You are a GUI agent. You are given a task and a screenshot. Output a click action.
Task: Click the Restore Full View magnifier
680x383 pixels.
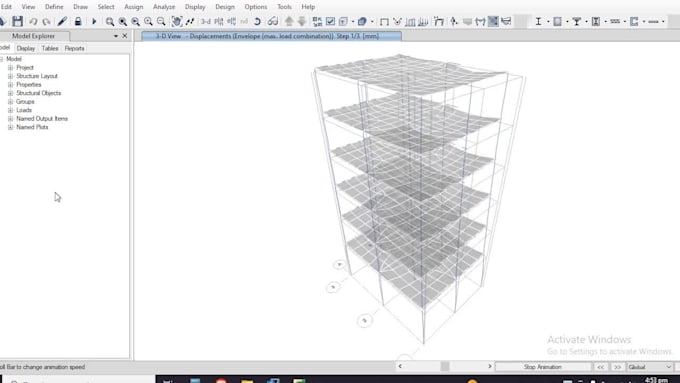click(x=123, y=21)
